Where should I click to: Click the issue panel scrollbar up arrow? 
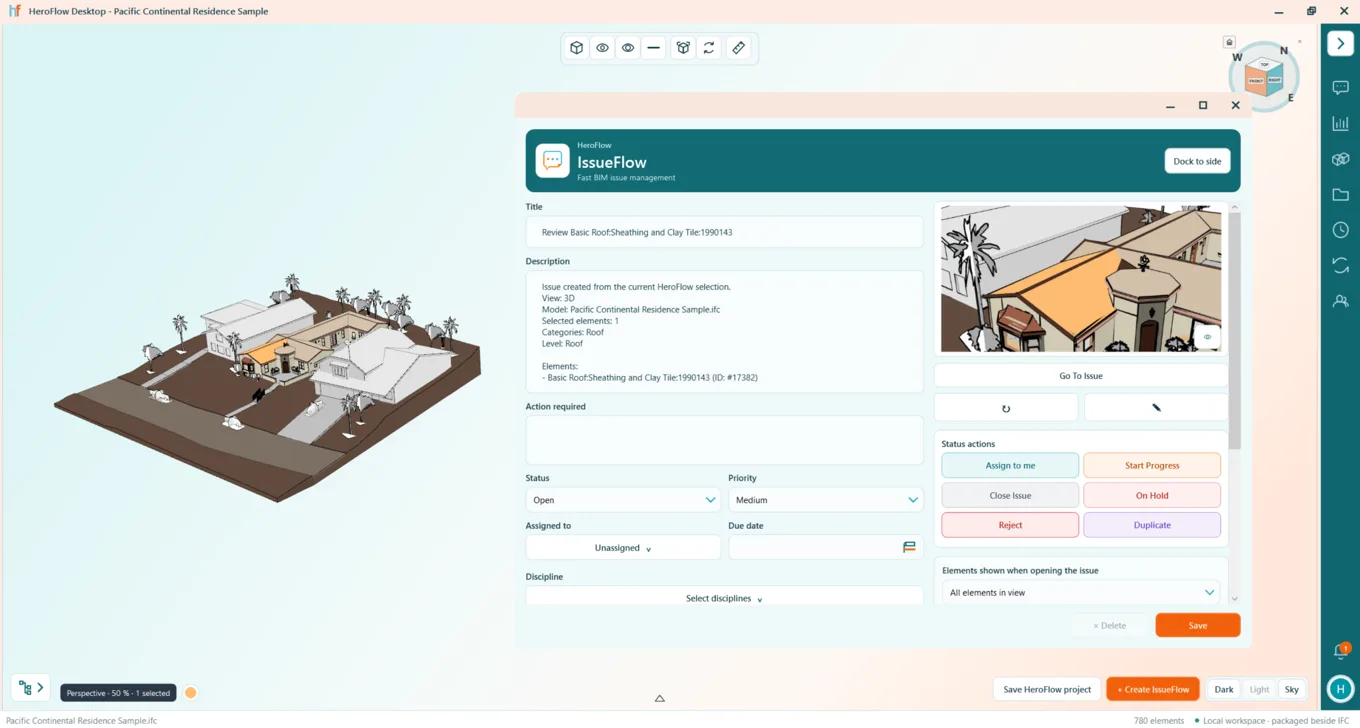pos(1235,207)
